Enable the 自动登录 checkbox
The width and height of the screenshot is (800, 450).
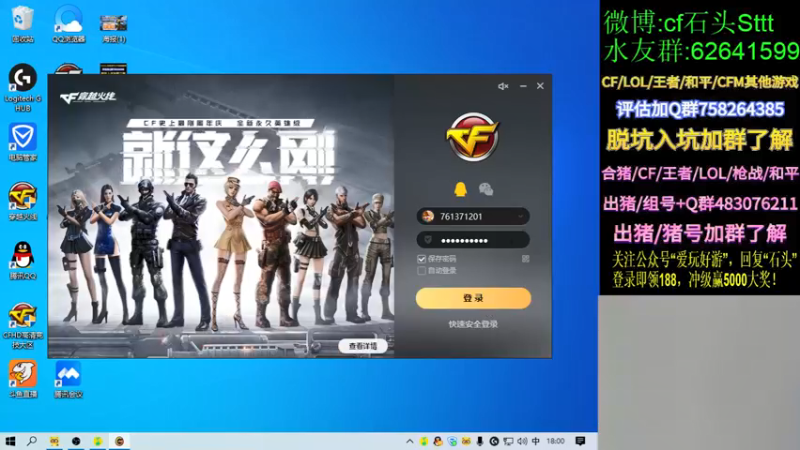coord(421,271)
